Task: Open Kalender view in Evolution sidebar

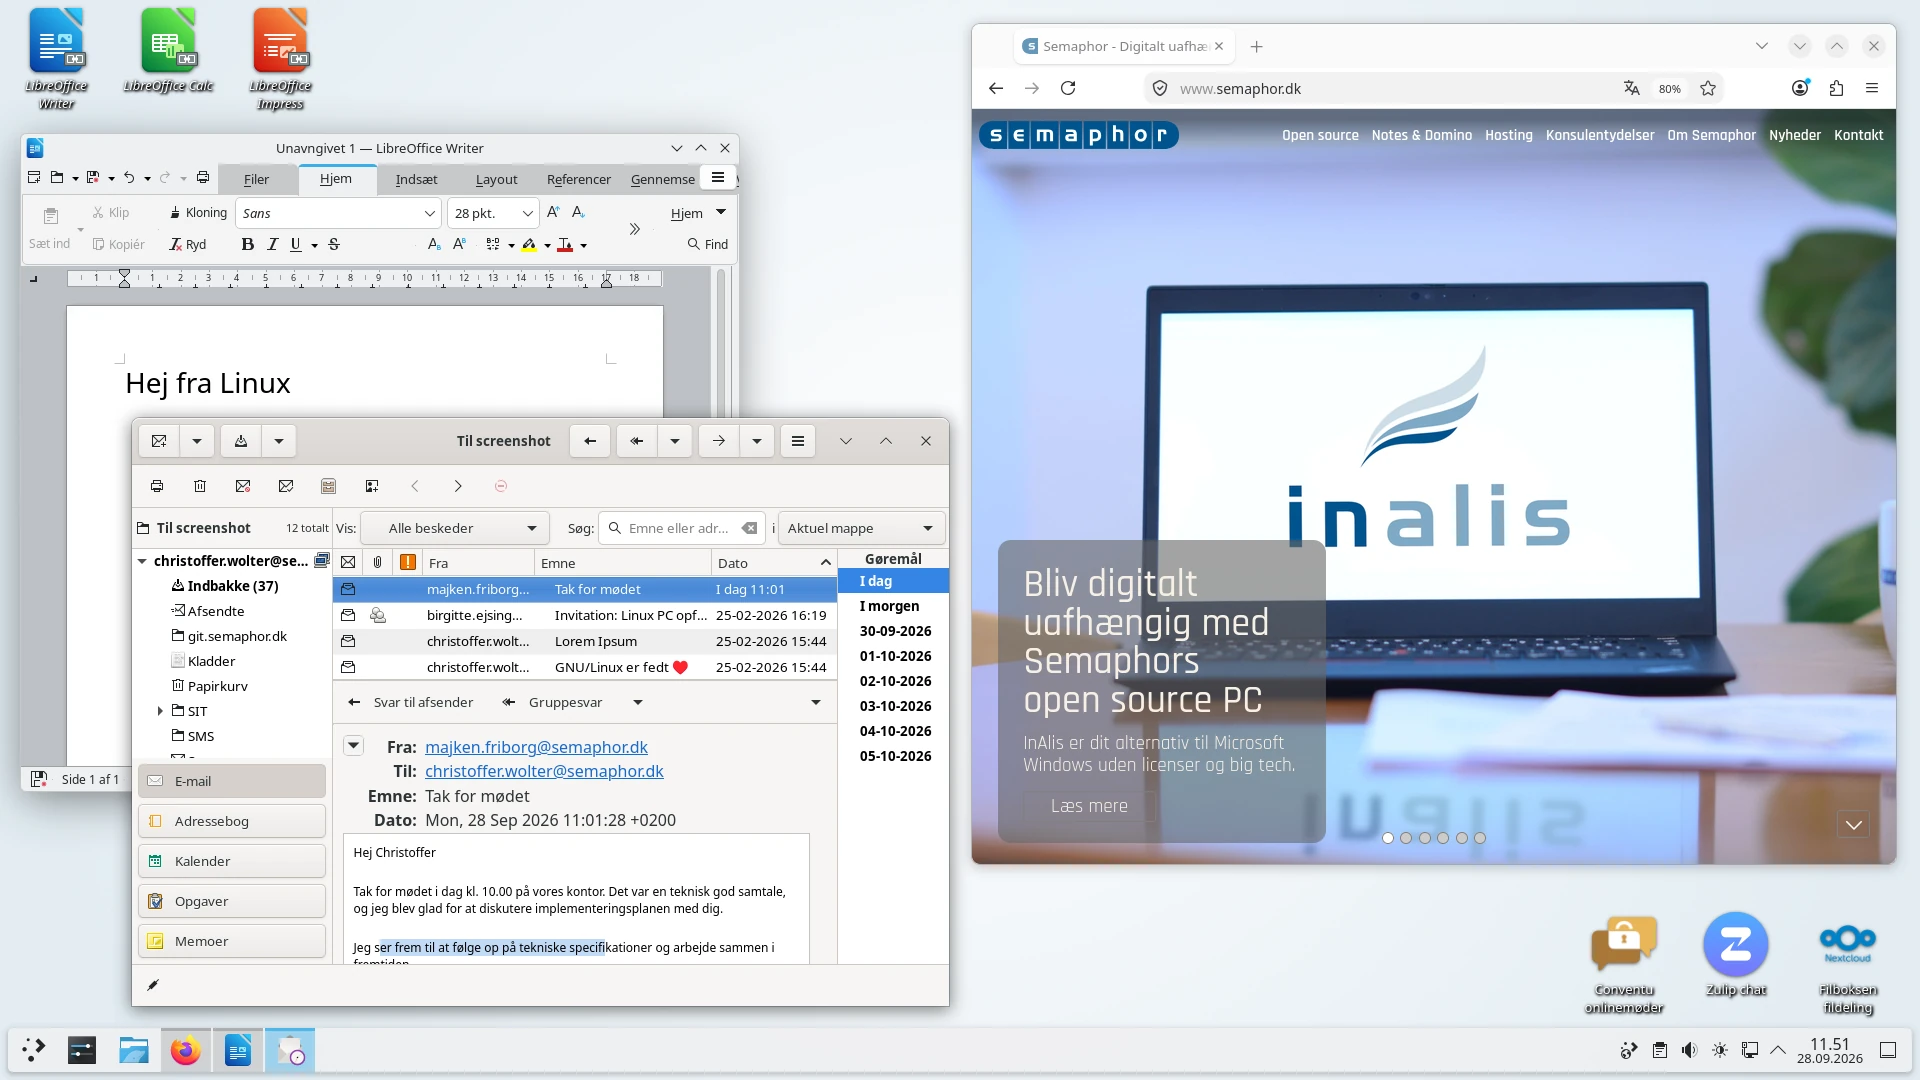Action: tap(232, 861)
